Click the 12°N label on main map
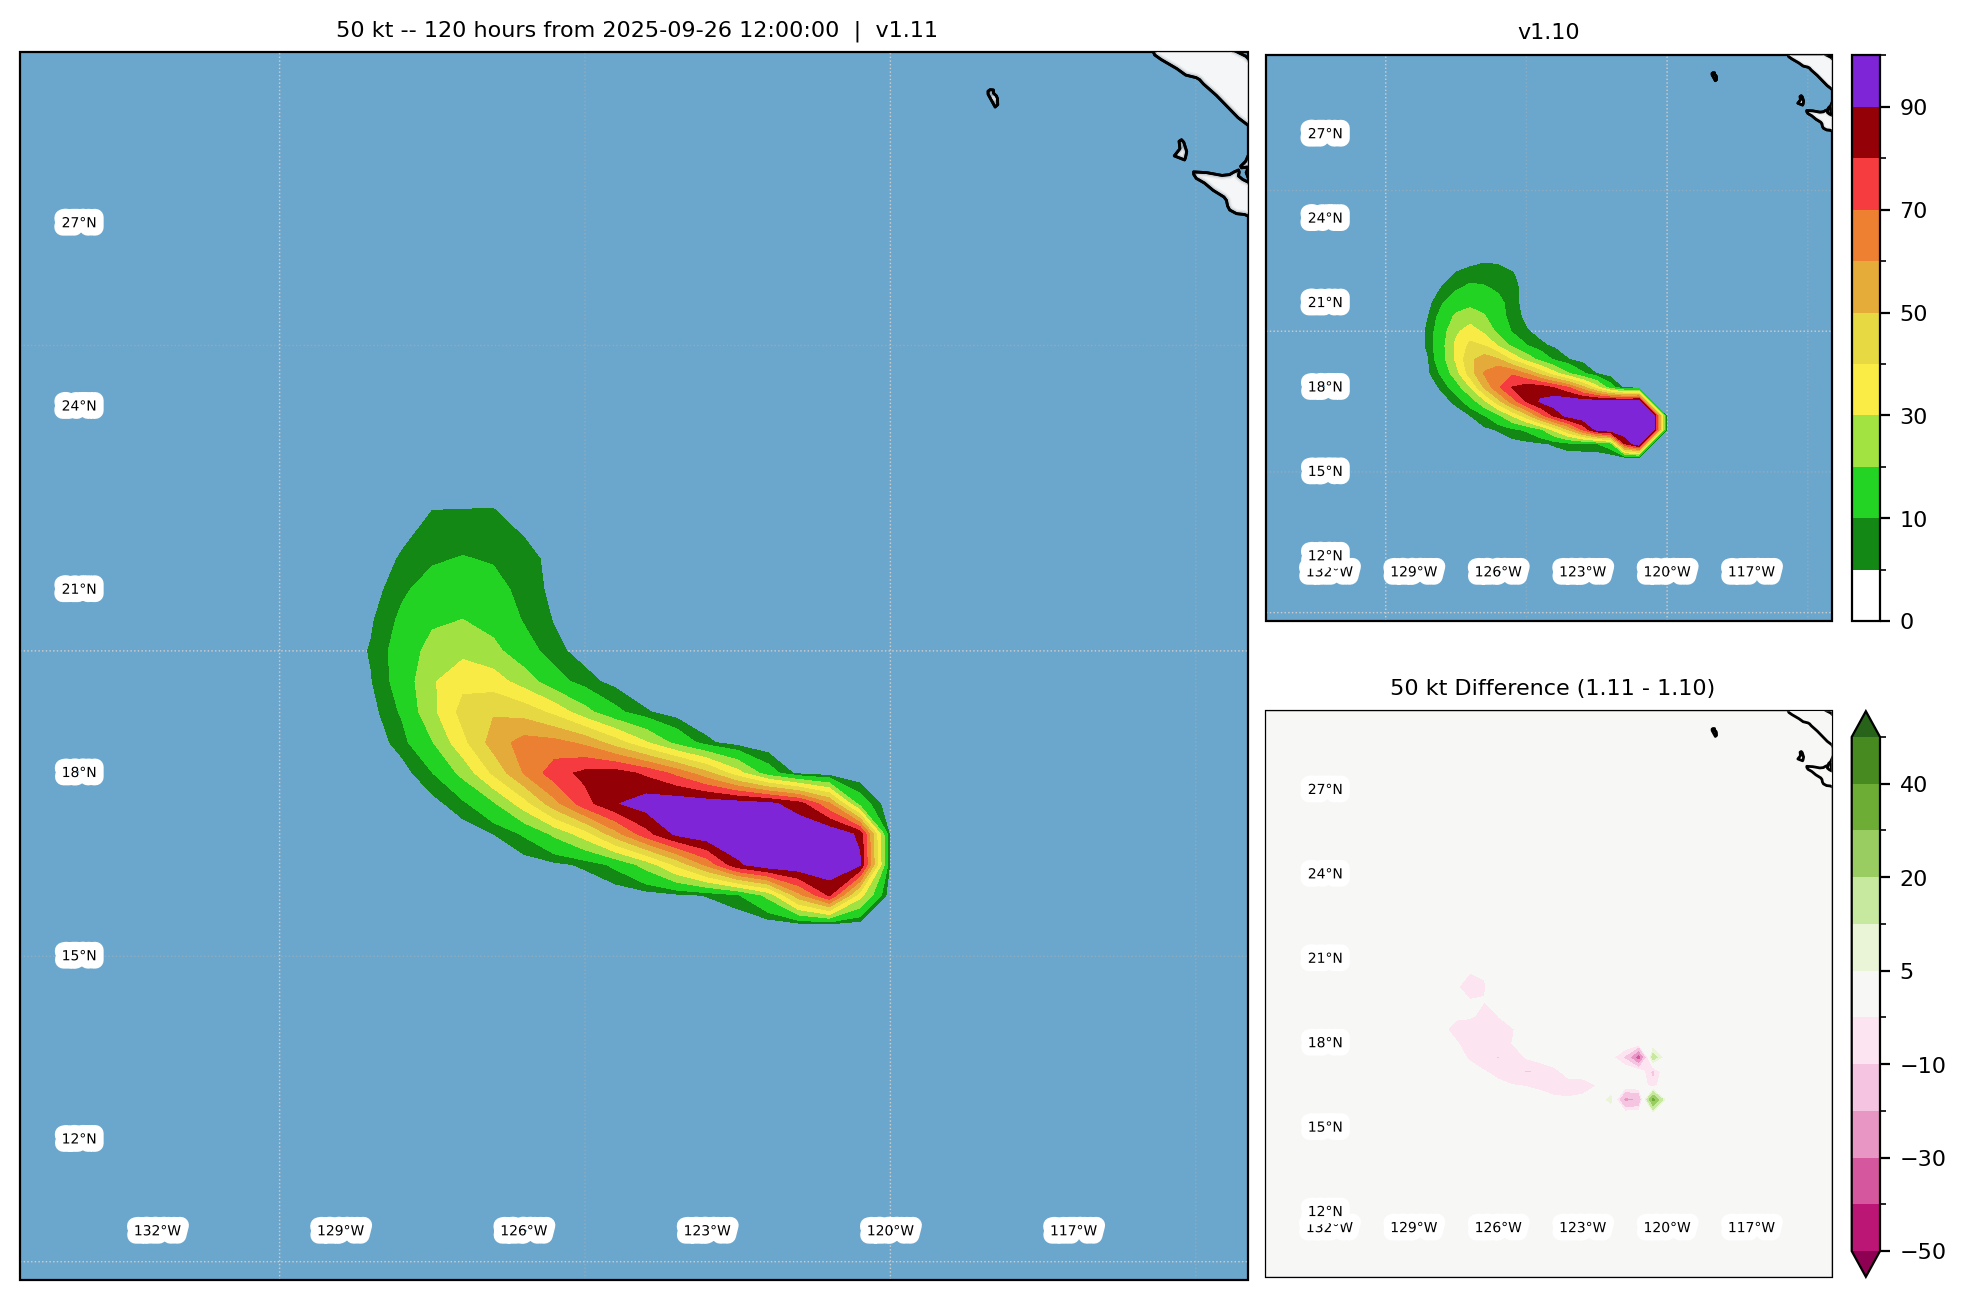The width and height of the screenshot is (1966, 1300). coord(79,1139)
